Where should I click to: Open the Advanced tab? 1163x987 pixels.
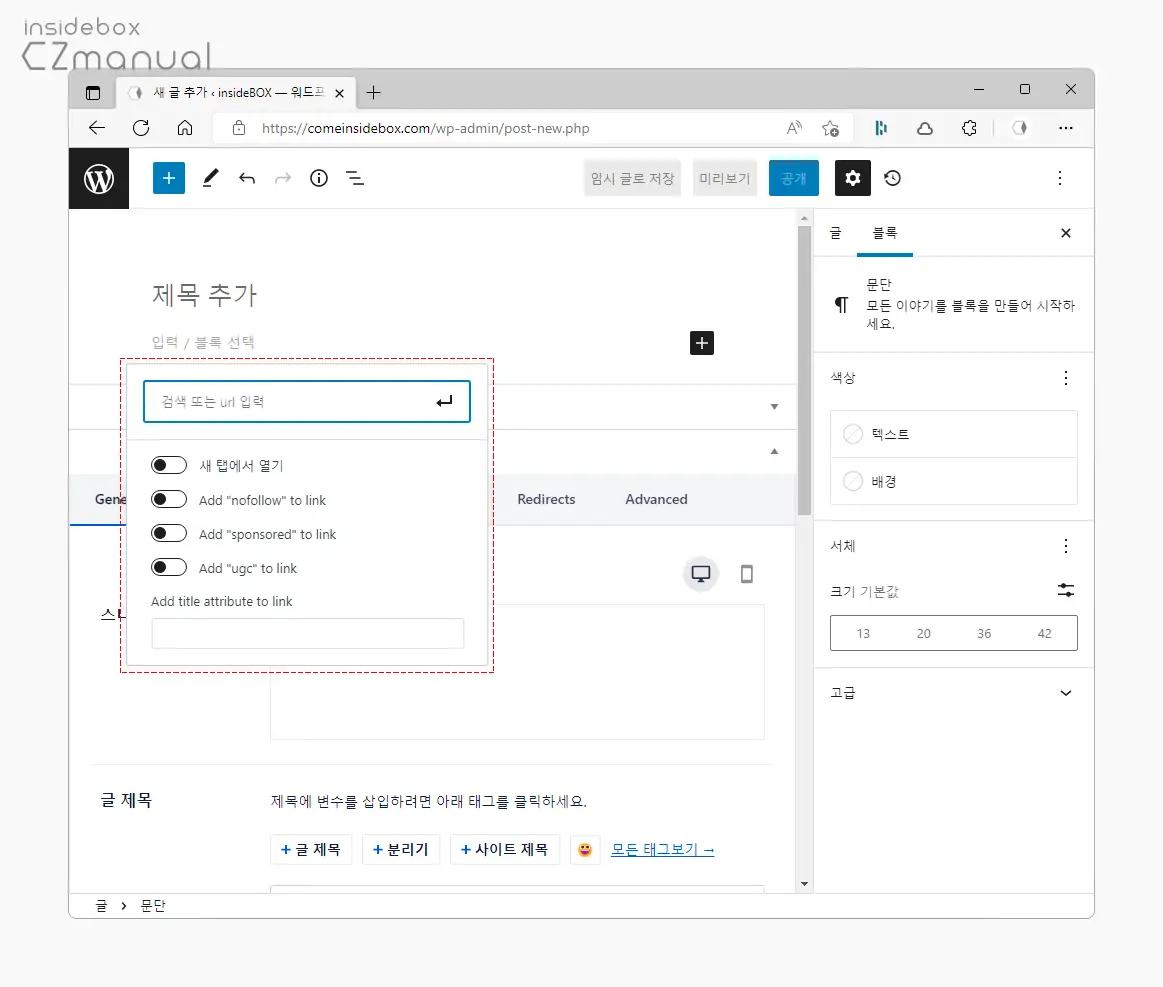tap(656, 499)
